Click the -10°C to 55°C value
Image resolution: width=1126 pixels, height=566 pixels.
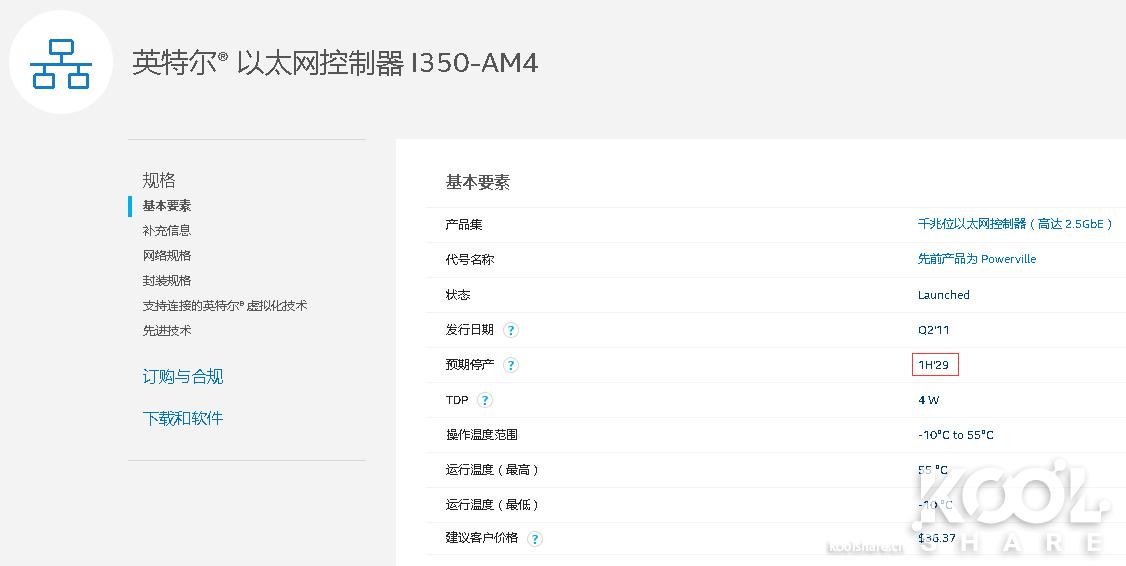(956, 435)
